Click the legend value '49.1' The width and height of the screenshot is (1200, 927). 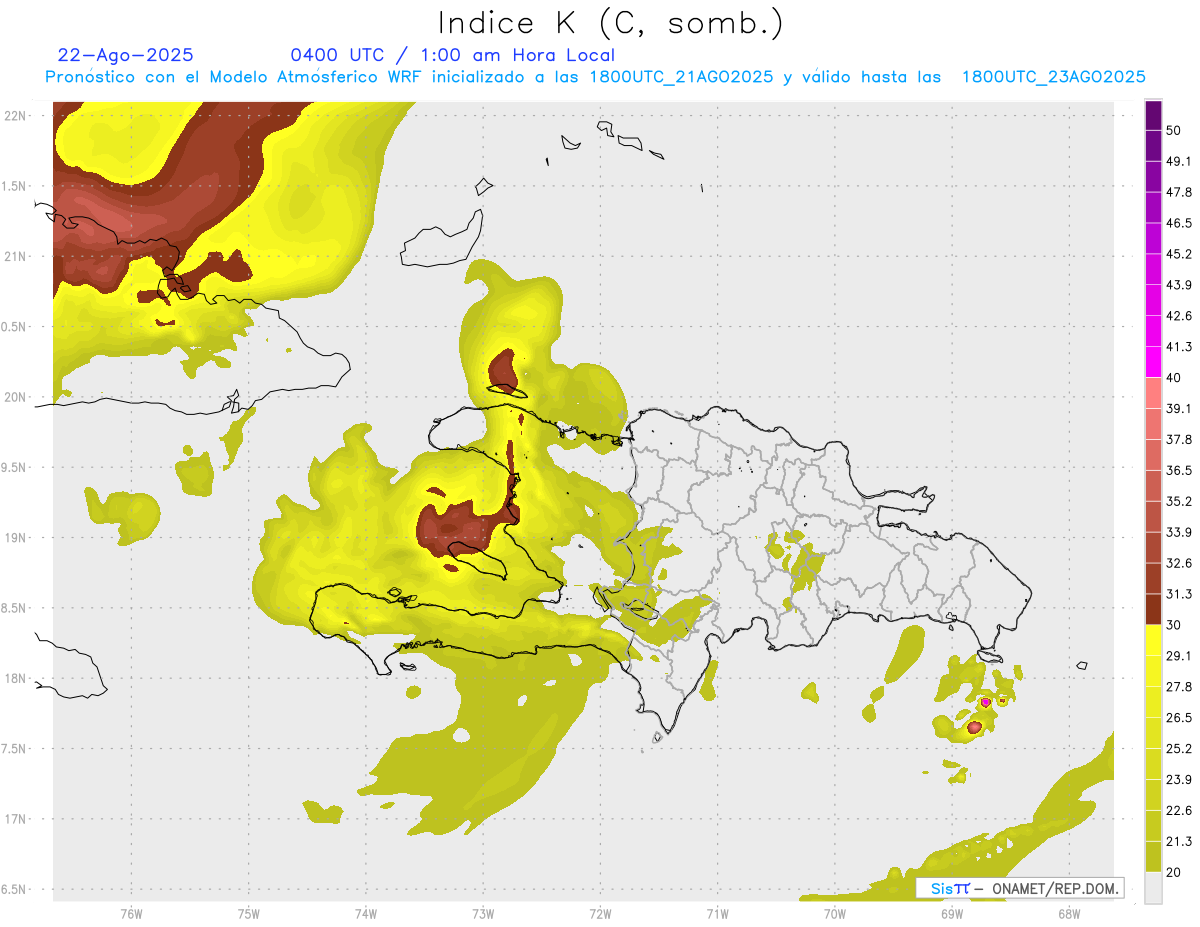(1179, 161)
